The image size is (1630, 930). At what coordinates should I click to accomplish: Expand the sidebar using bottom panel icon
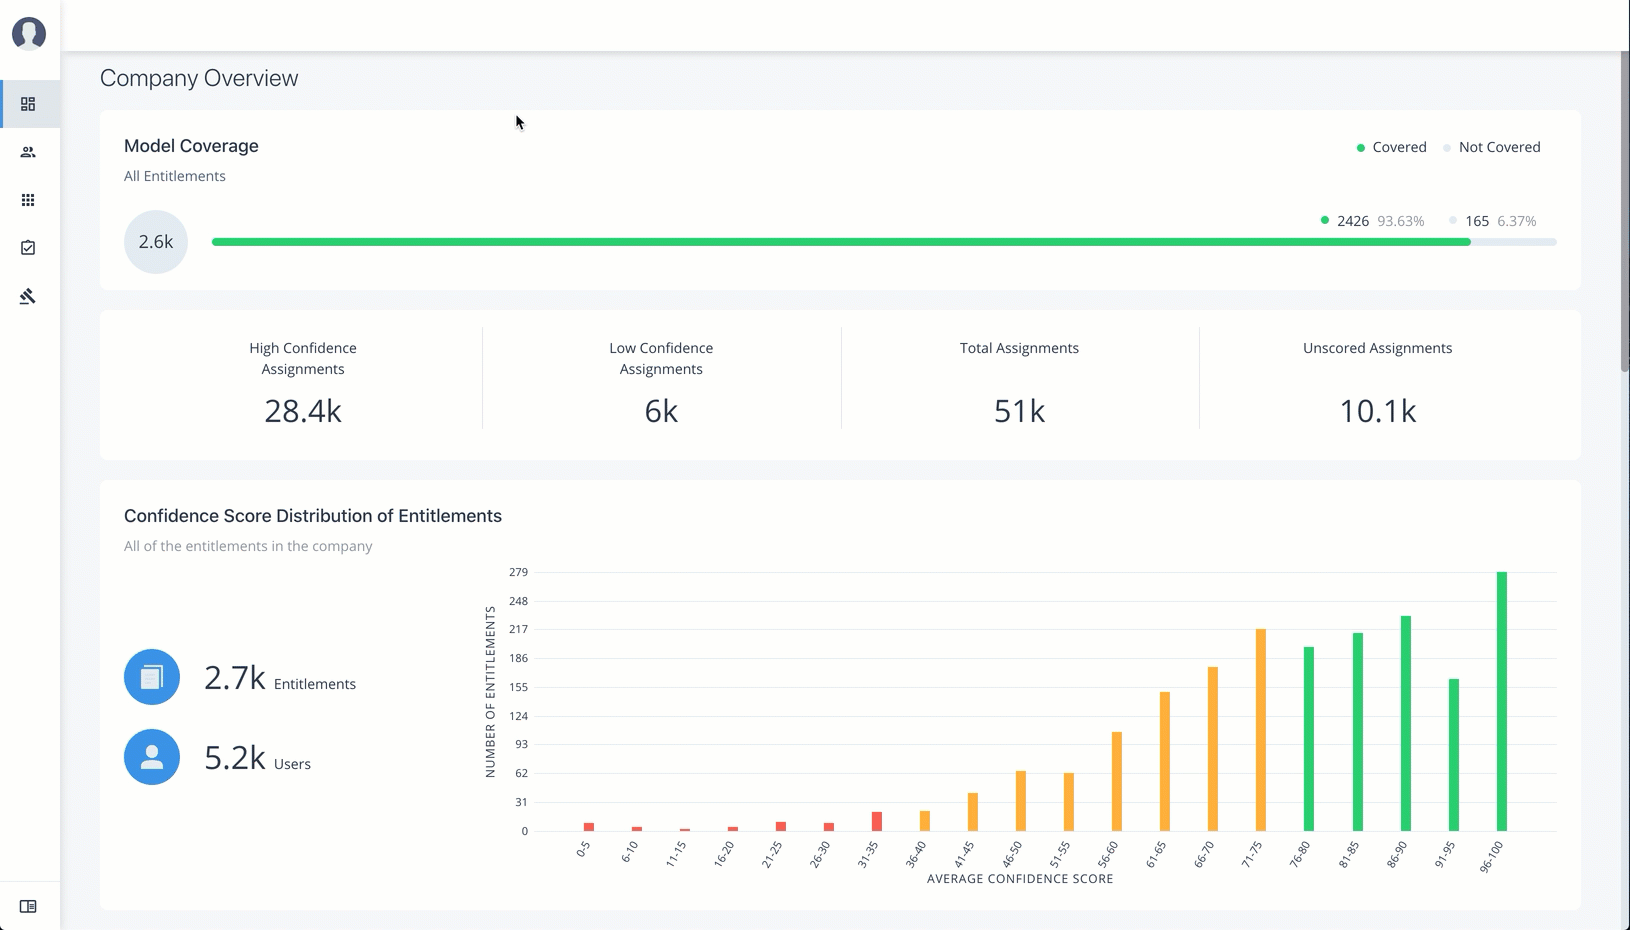tap(28, 906)
